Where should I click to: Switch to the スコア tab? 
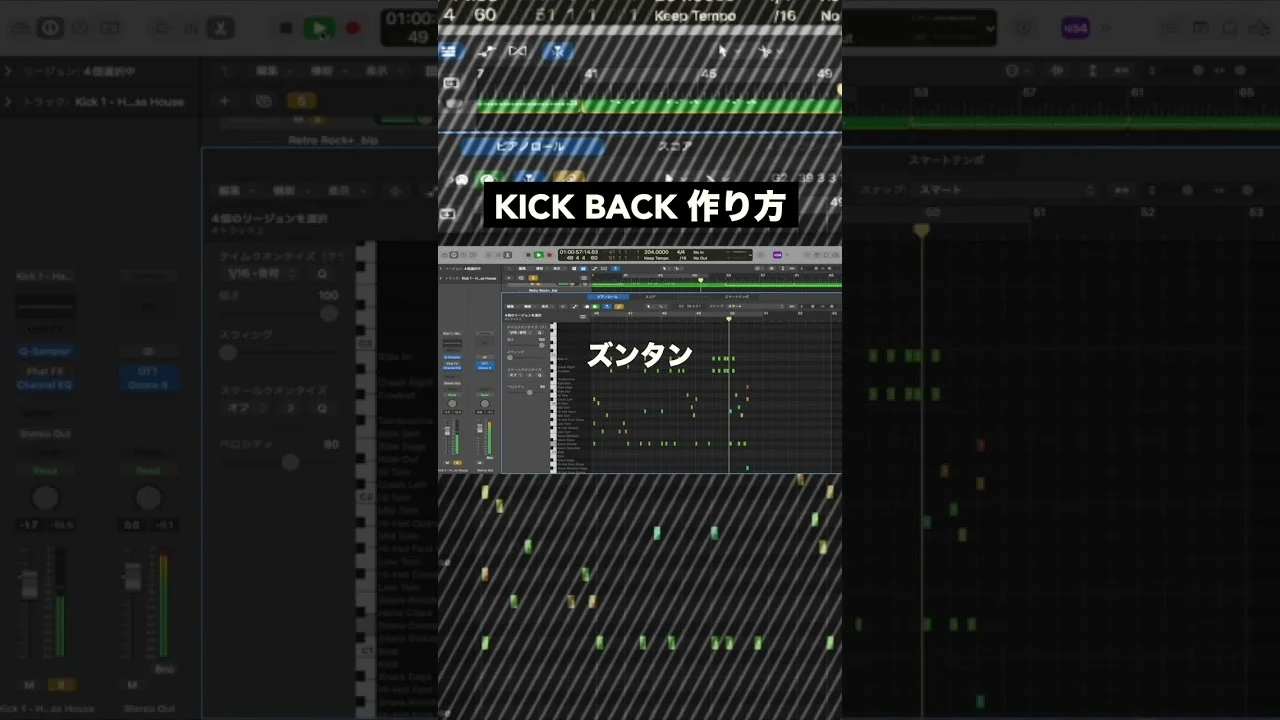click(674, 147)
